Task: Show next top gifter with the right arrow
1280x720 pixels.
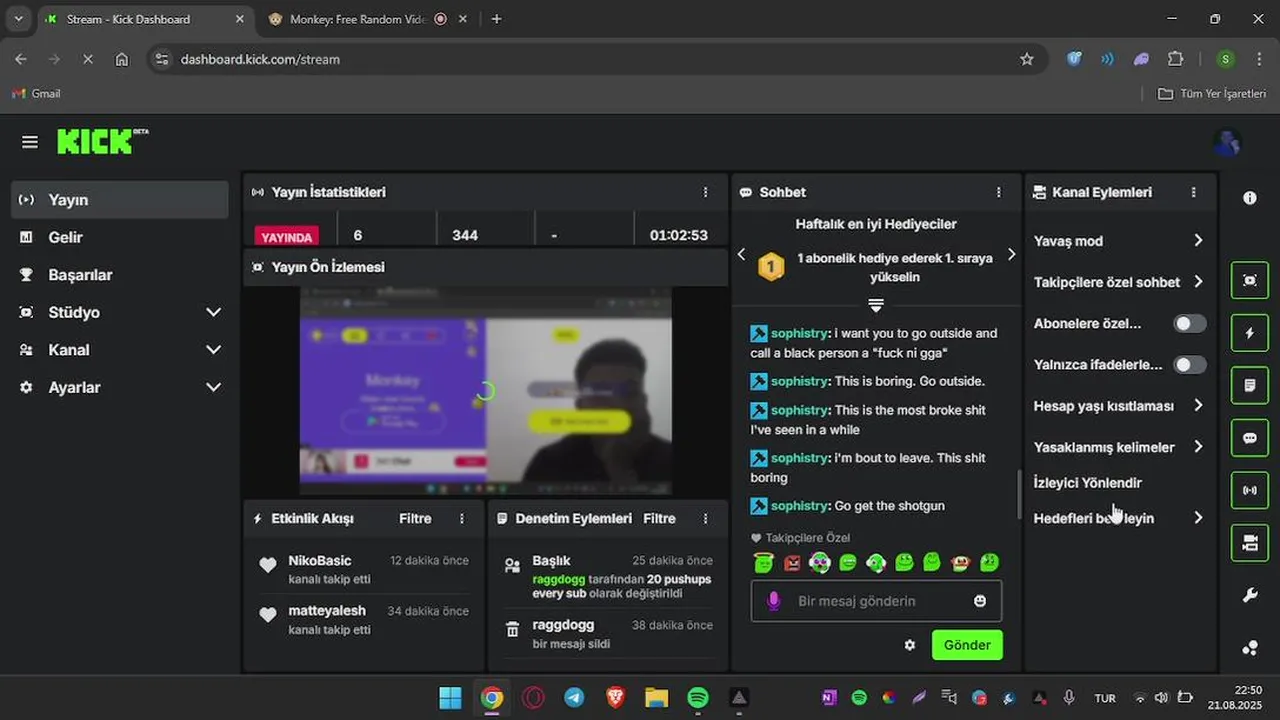Action: coord(1011,254)
